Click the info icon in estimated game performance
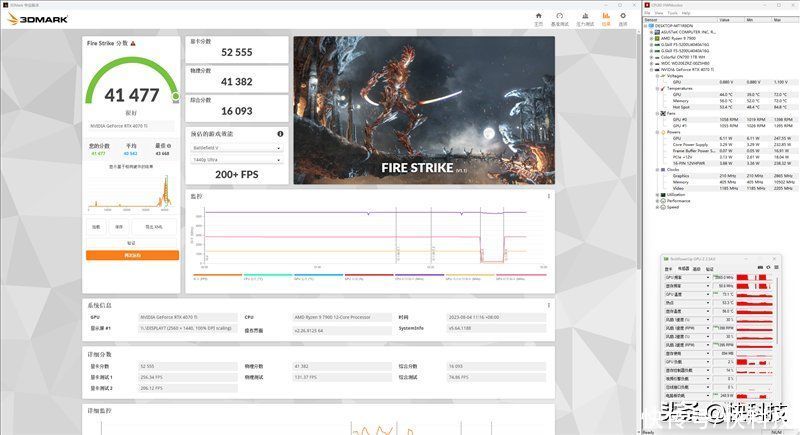The image size is (800, 435). (x=280, y=134)
